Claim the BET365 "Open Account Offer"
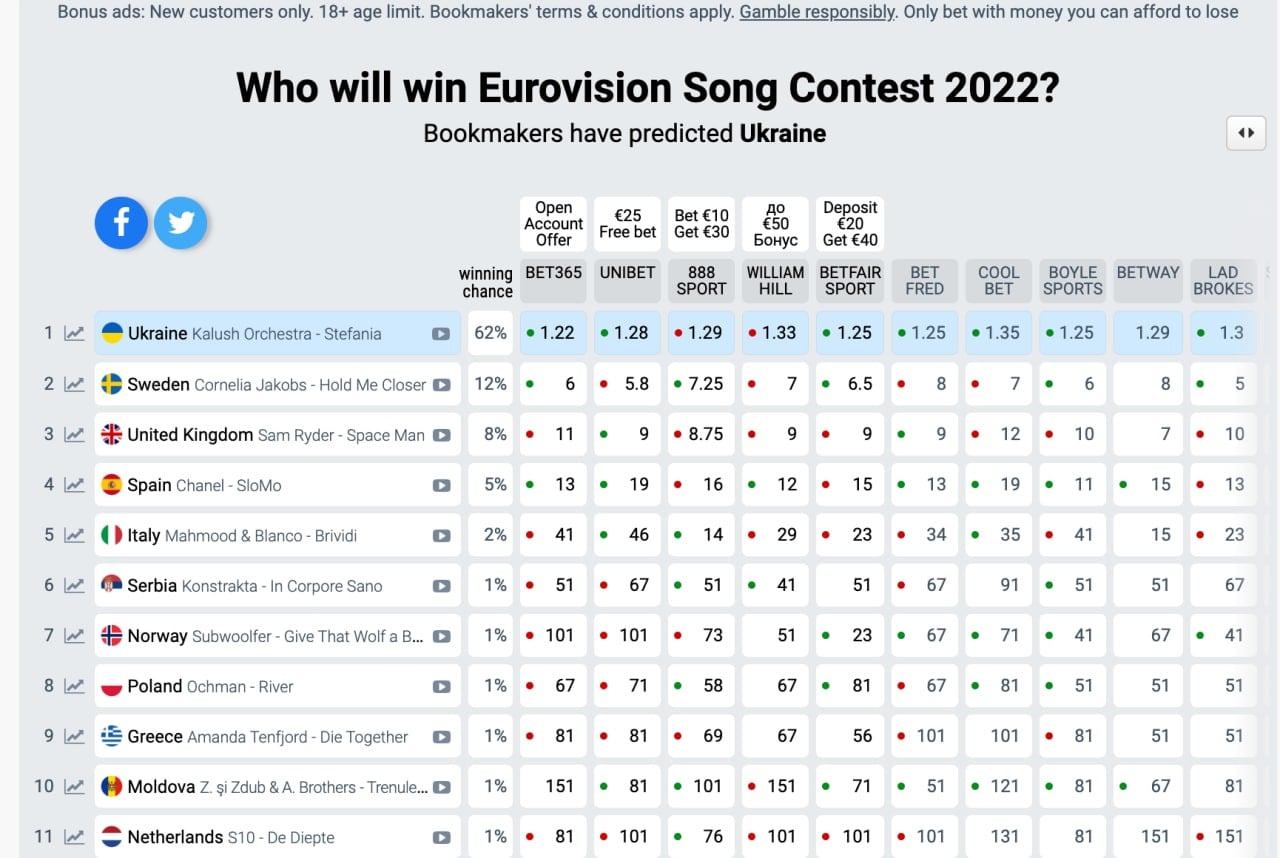 tap(553, 223)
